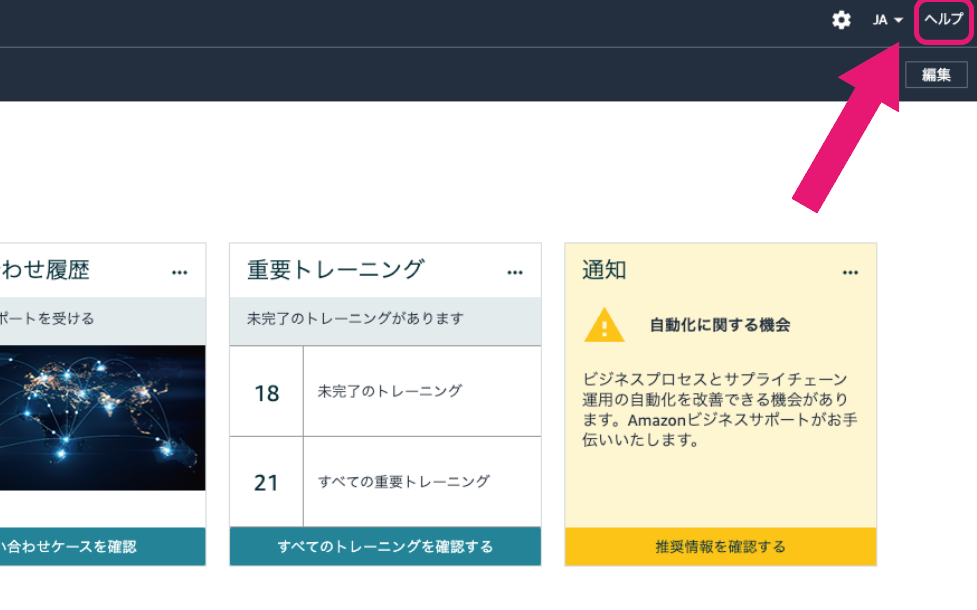Expand the chevron next to JA
Viewport: 977px width, 610px height.
897,20
